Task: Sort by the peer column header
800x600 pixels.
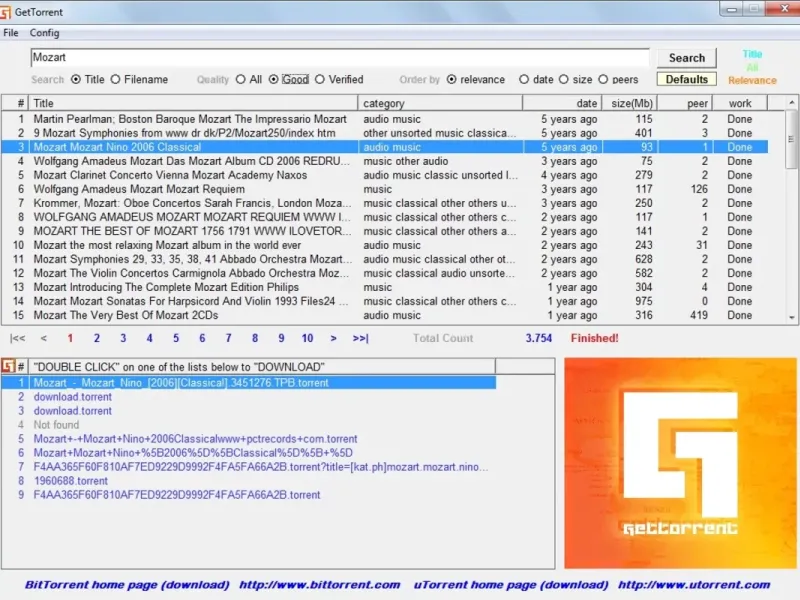Action: click(685, 103)
